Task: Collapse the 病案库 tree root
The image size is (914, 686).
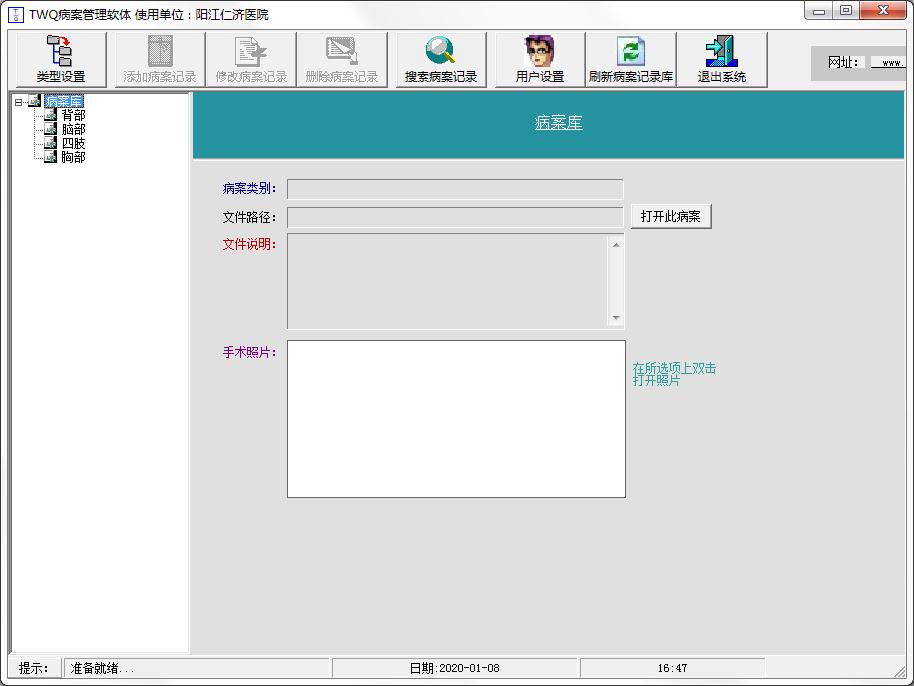Action: pos(19,102)
